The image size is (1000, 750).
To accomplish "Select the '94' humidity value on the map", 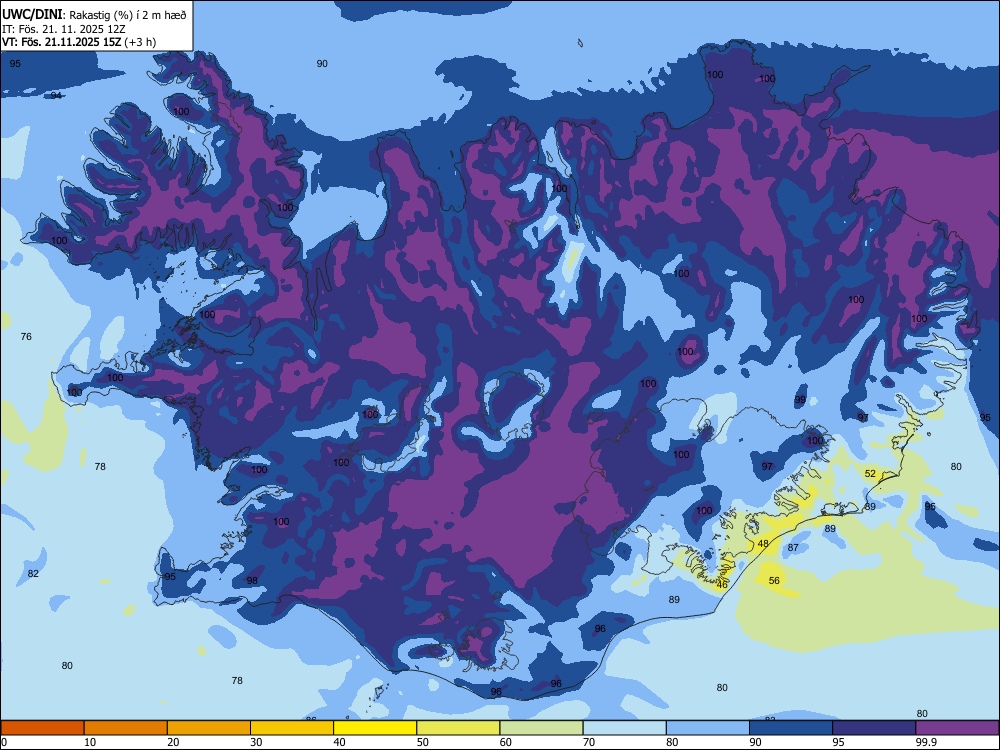I will pyautogui.click(x=56, y=96).
